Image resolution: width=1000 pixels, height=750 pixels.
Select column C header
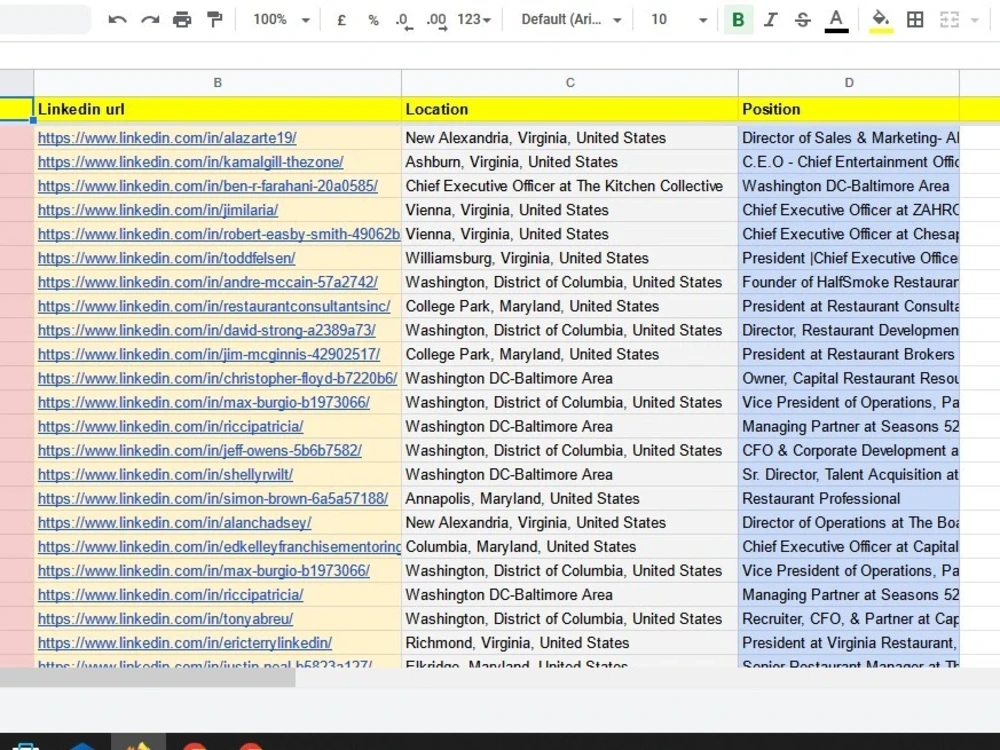570,83
